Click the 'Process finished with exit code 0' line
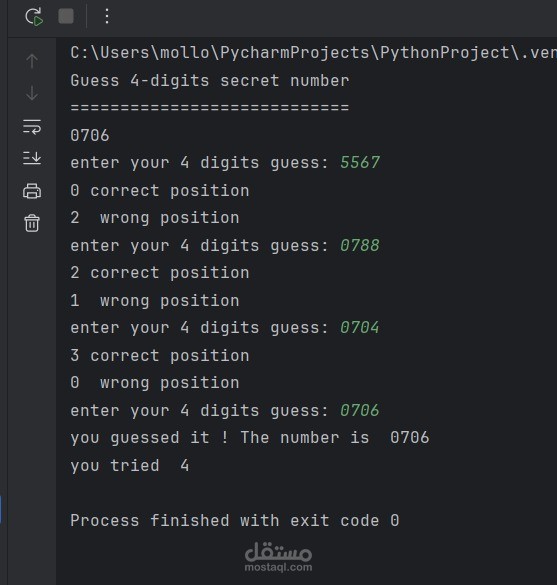 coord(235,520)
